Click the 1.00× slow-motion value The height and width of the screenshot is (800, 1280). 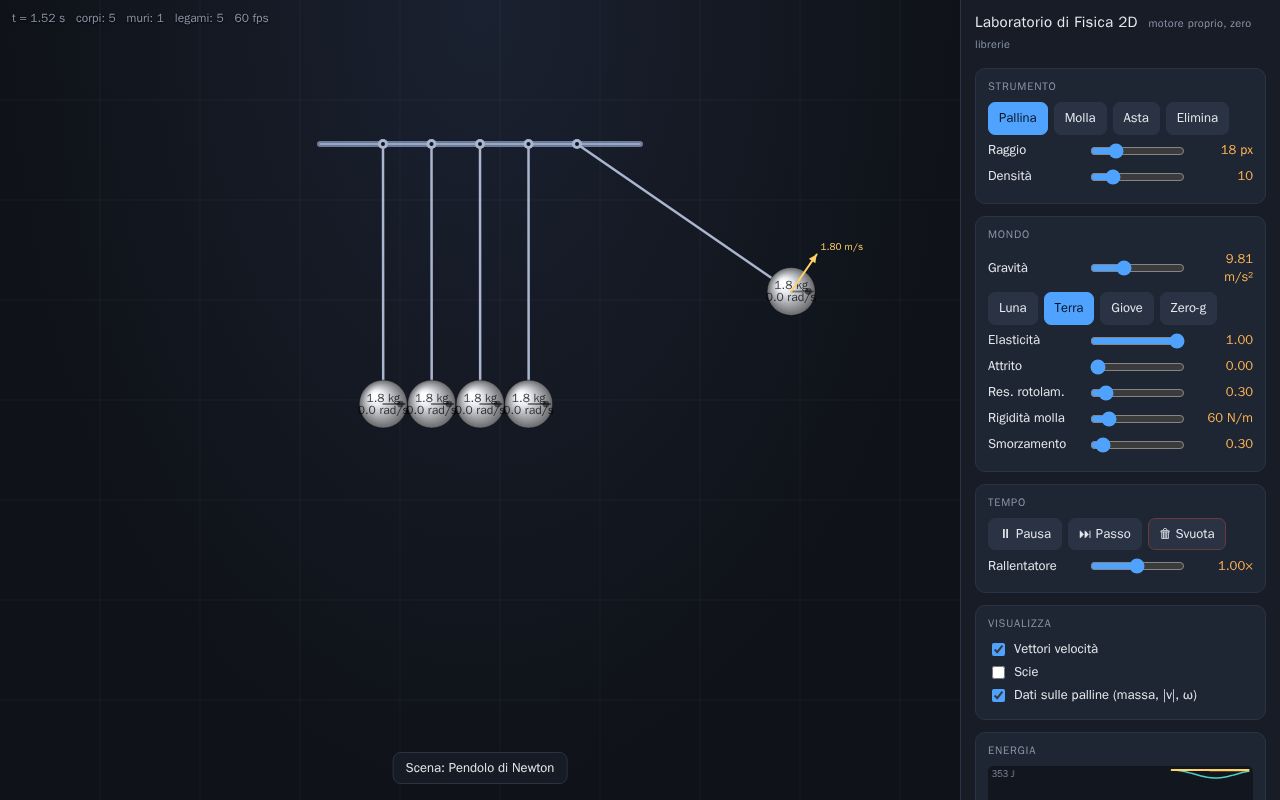coord(1235,566)
